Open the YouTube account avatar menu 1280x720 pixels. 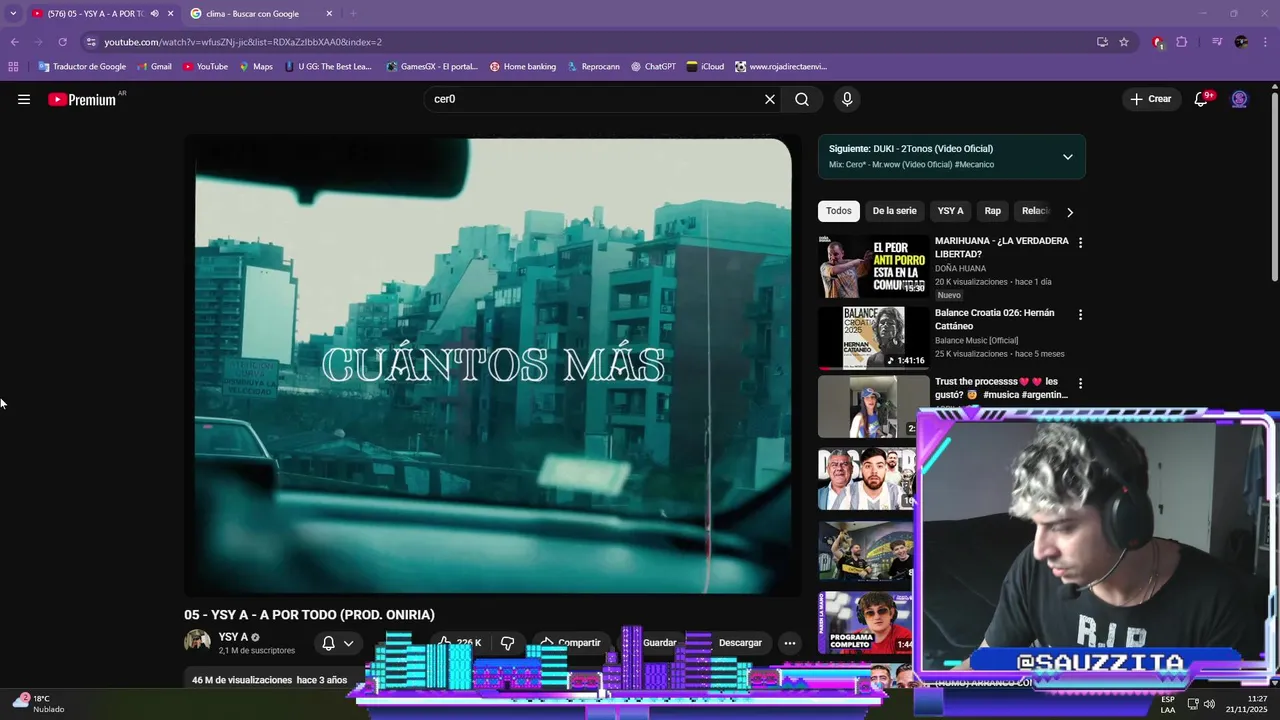pyautogui.click(x=1240, y=99)
